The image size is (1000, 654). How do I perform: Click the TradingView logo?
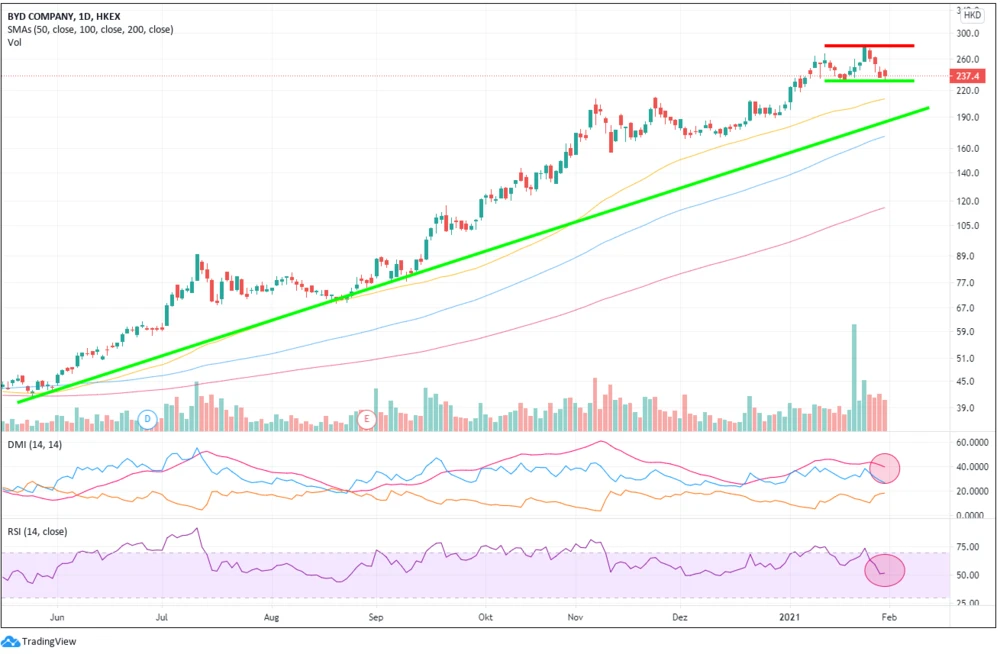[x=40, y=641]
